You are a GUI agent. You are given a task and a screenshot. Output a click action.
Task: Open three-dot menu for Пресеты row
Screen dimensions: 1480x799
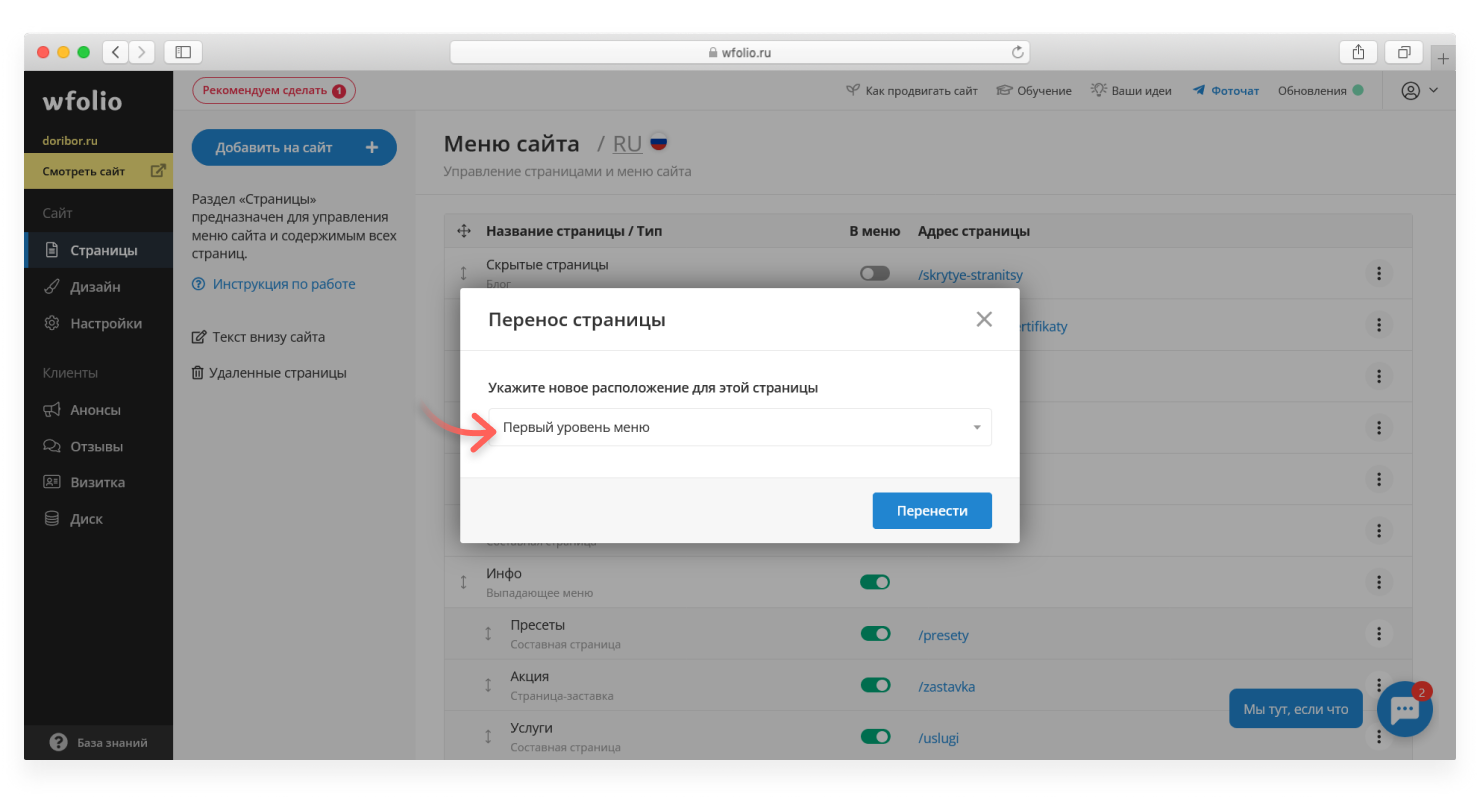(x=1379, y=633)
